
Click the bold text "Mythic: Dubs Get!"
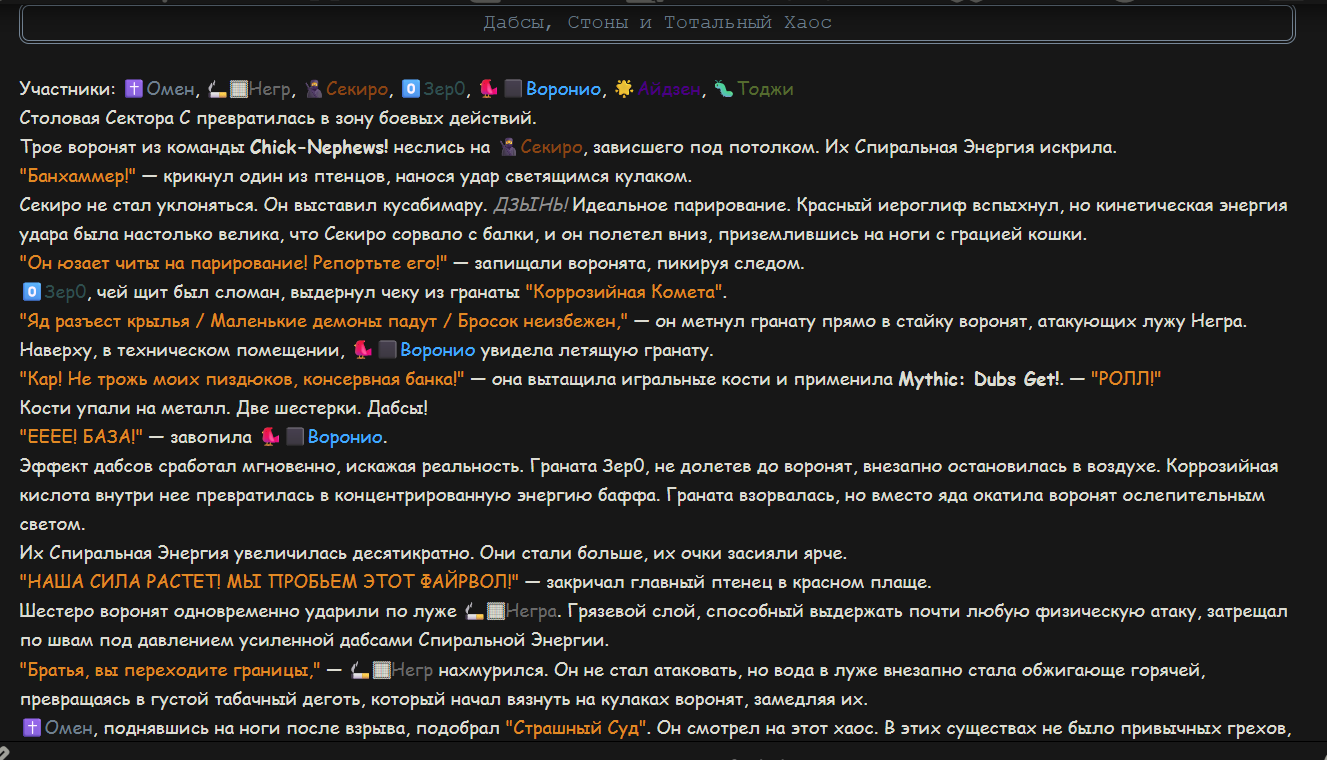981,380
